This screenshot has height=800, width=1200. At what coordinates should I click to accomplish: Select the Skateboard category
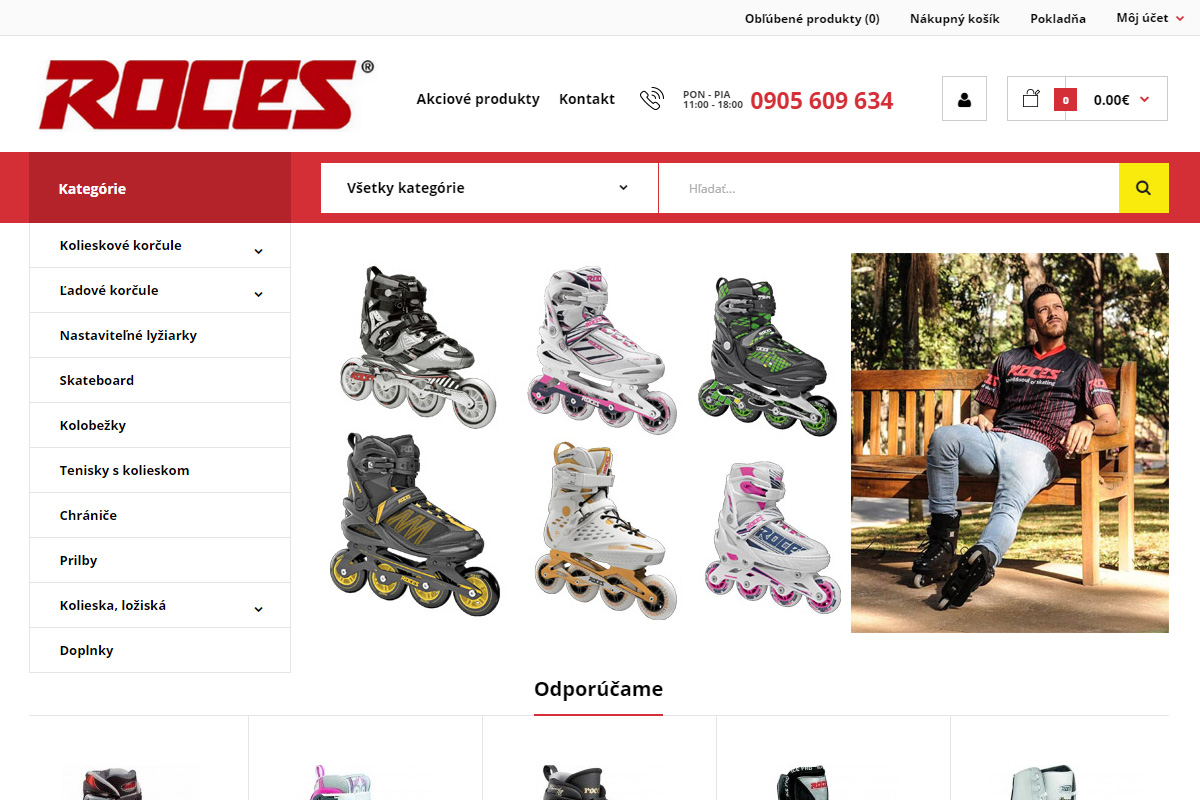pyautogui.click(x=160, y=380)
